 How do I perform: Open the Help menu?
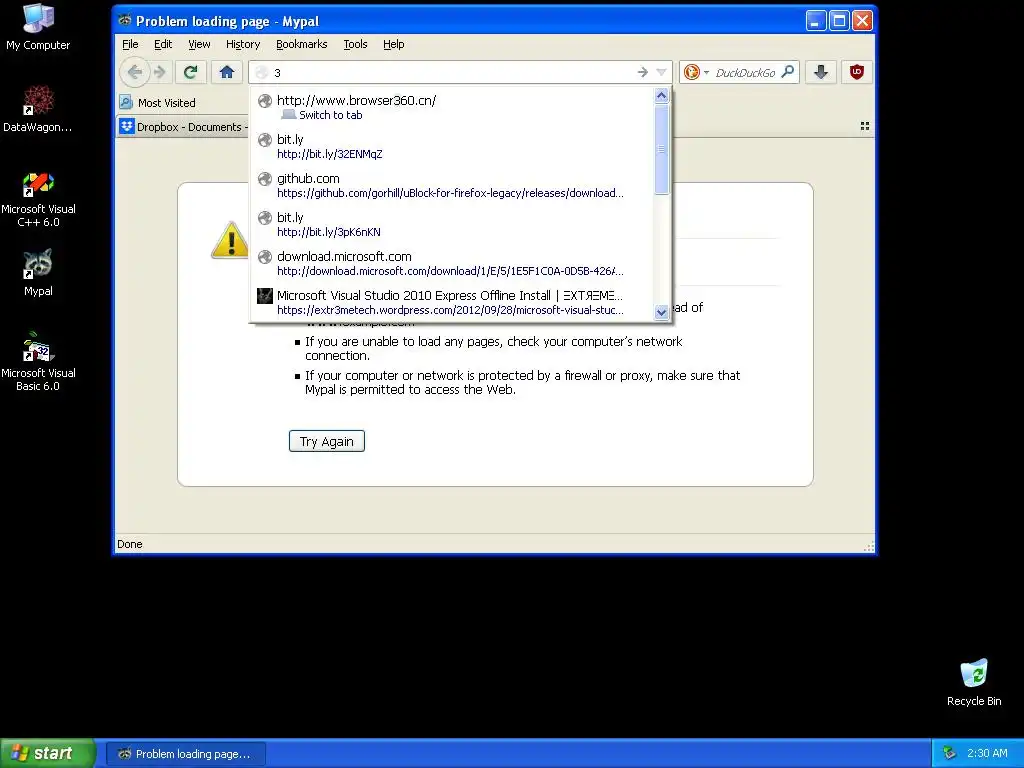393,44
